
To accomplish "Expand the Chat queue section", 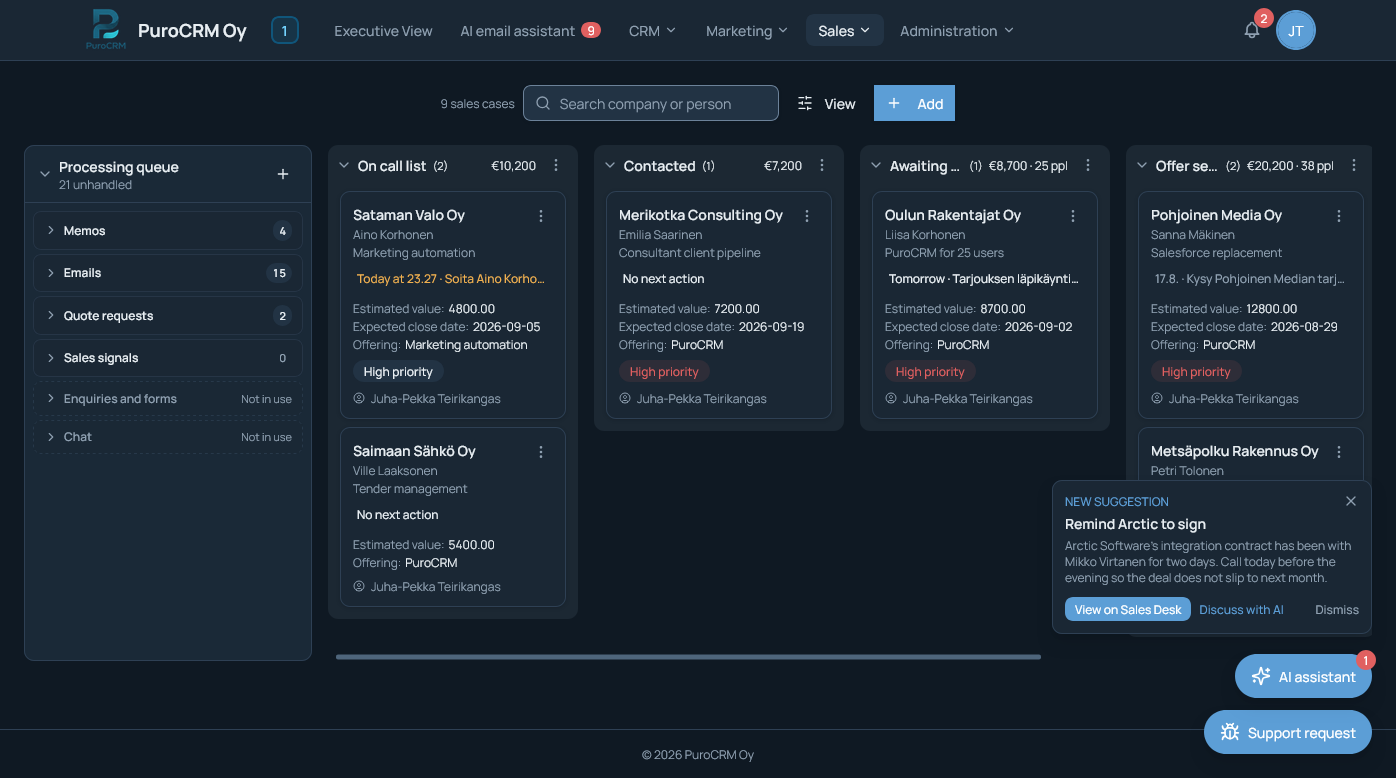I will [x=168, y=437].
